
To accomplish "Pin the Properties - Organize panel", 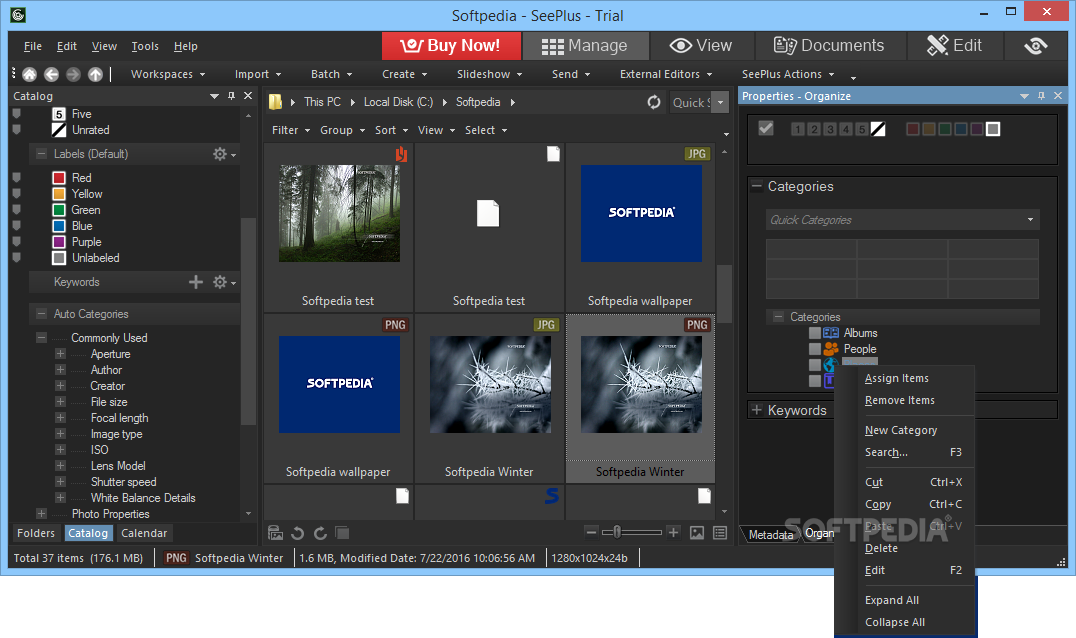I will tap(1041, 96).
